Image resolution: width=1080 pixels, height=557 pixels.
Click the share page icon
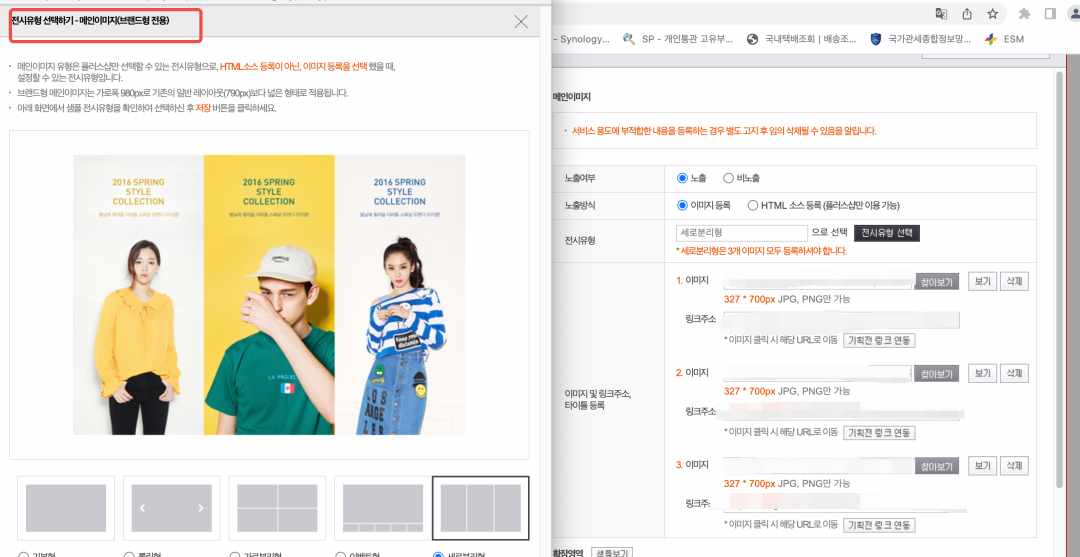pos(967,14)
